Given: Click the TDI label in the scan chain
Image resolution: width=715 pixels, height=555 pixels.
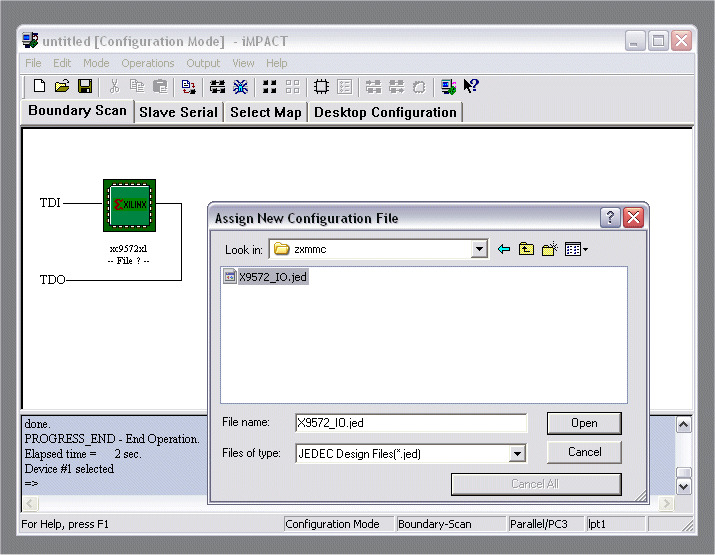Looking at the screenshot, I should 50,202.
